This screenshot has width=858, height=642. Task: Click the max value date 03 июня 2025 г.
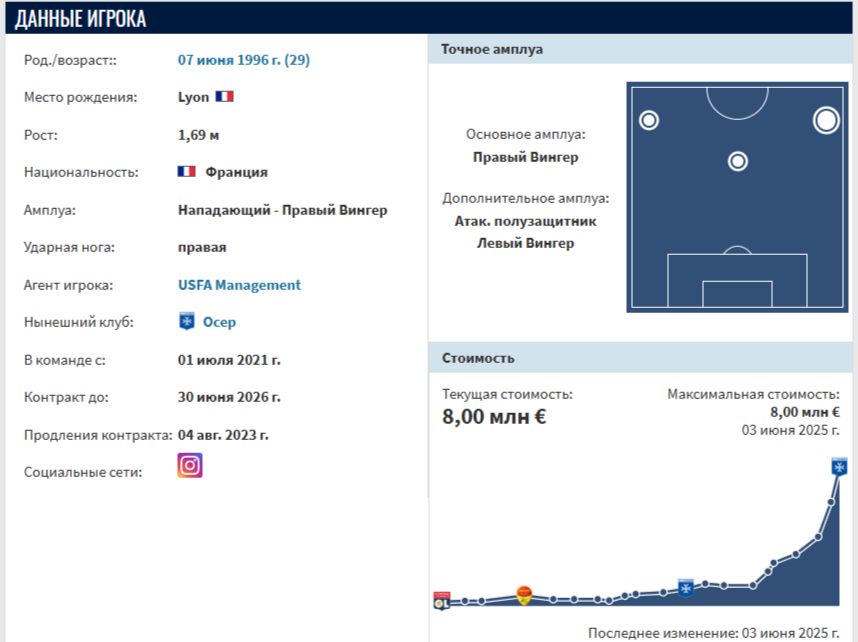tap(790, 430)
